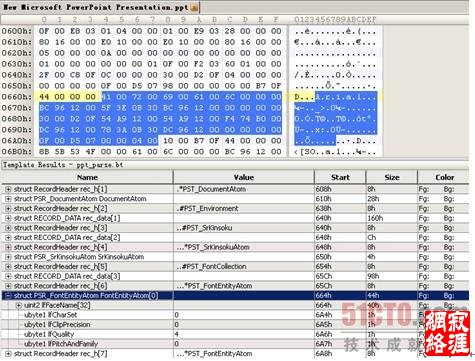Select the ubyte1 lfPitchAndFamily row

[235, 344]
